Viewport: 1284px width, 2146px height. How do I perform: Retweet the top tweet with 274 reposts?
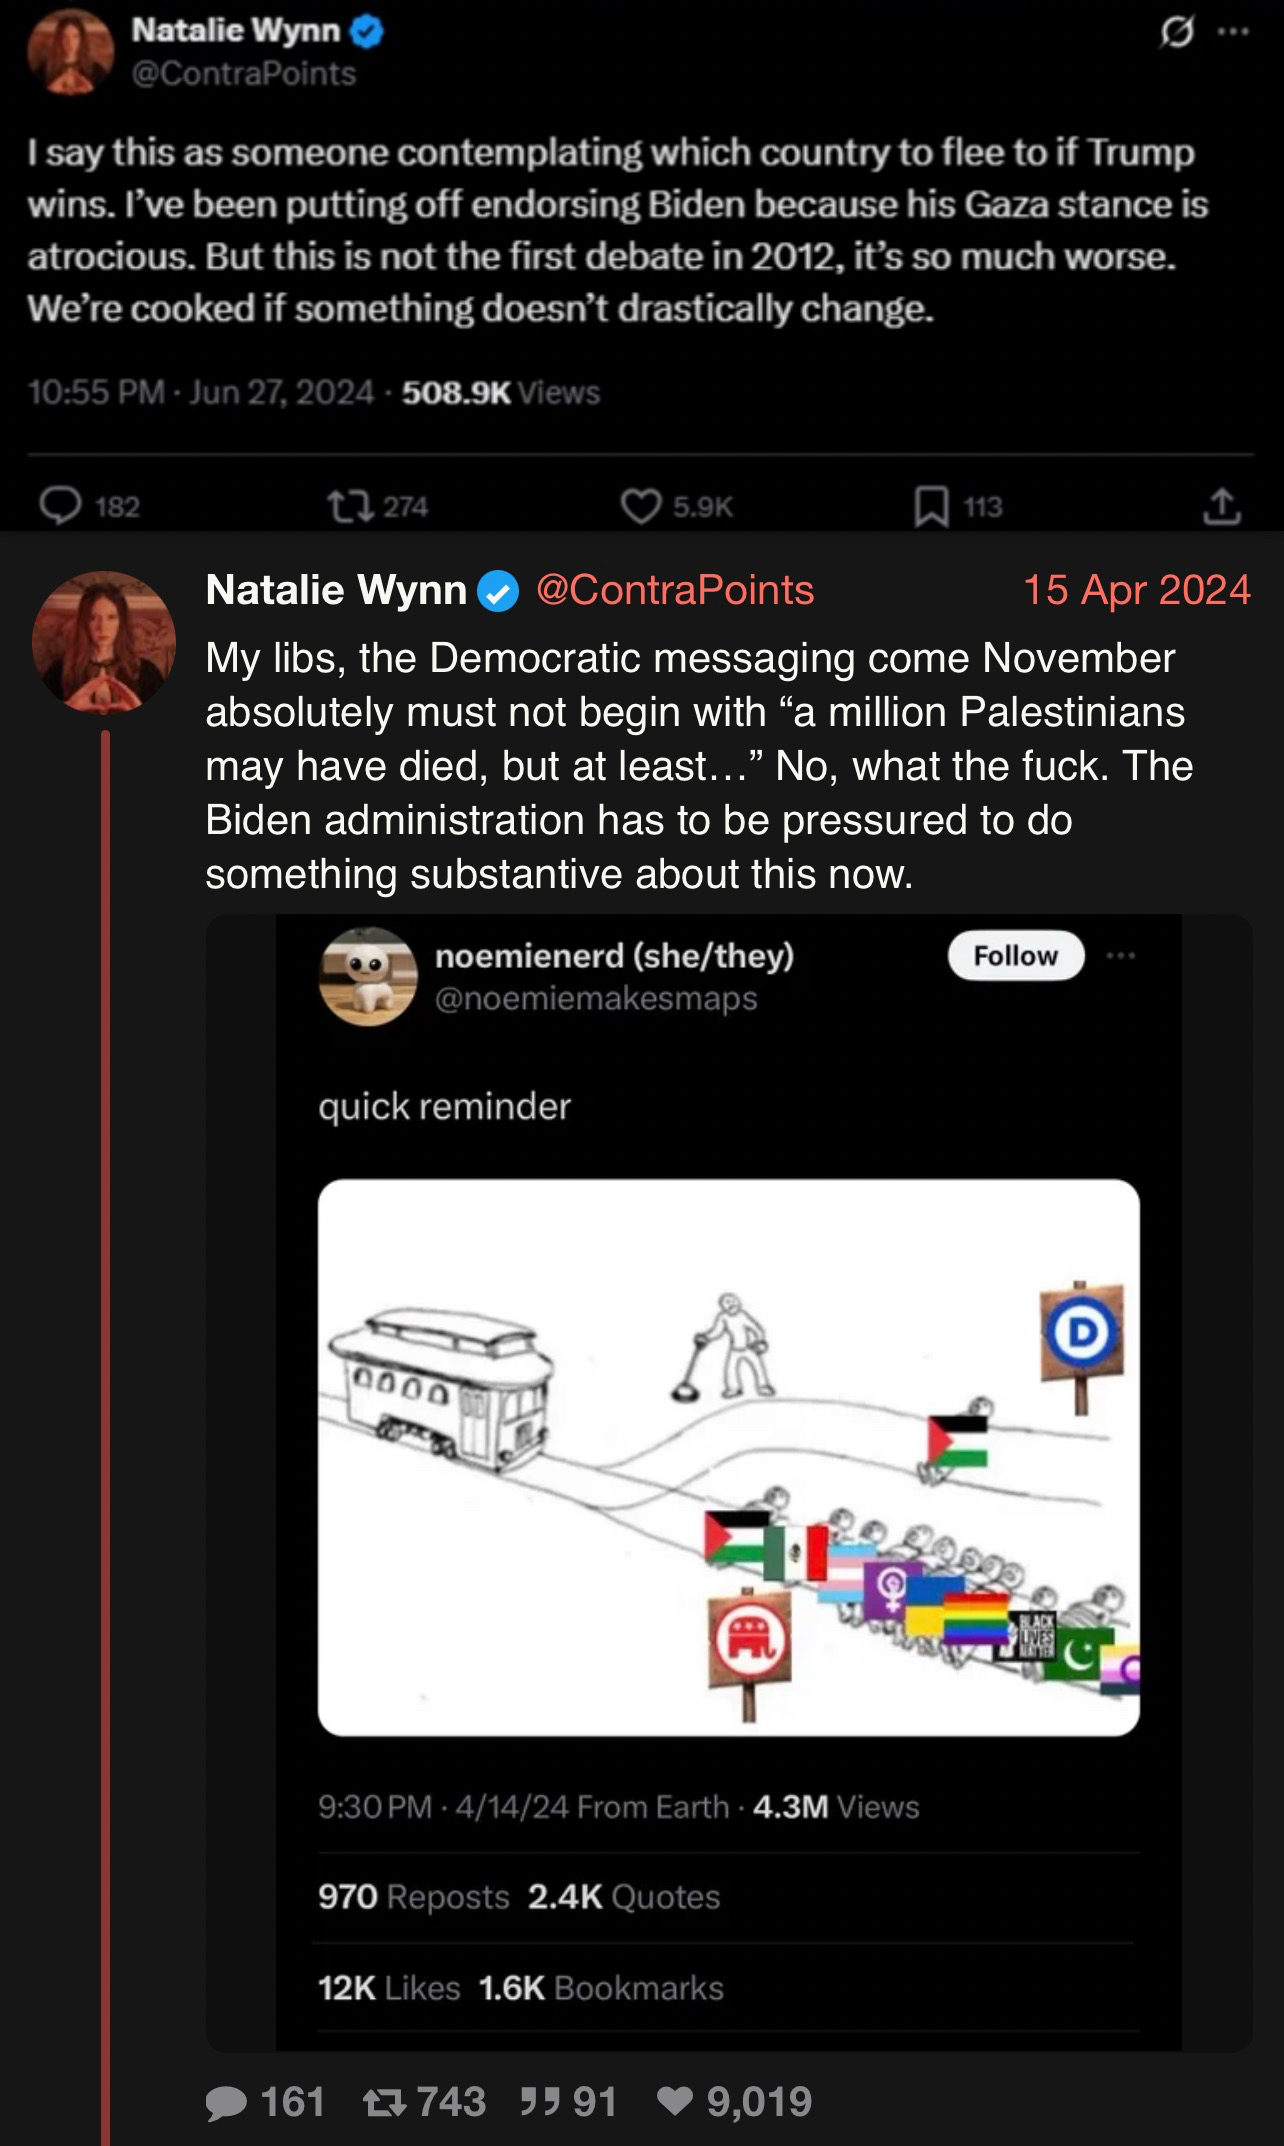(347, 506)
